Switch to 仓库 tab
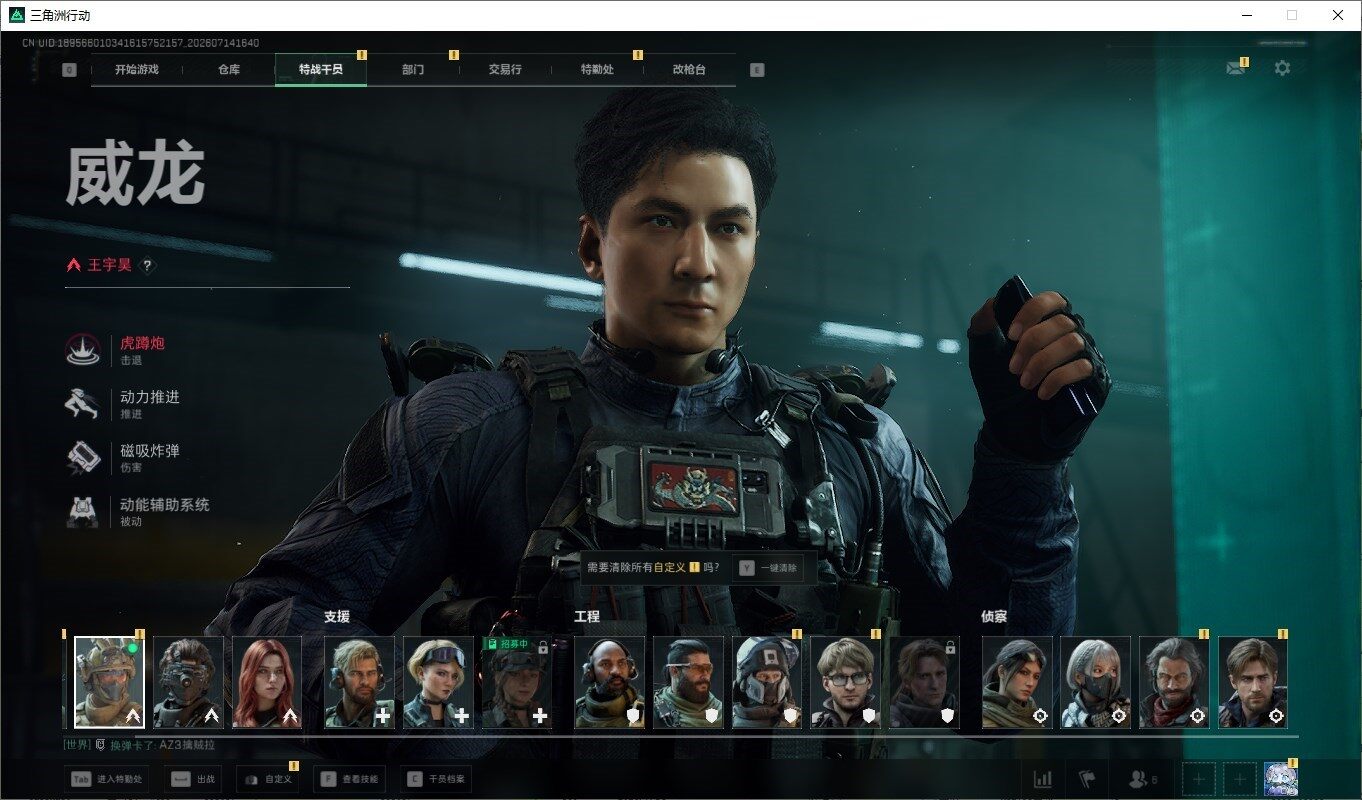Viewport: 1362px width, 800px height. point(229,70)
